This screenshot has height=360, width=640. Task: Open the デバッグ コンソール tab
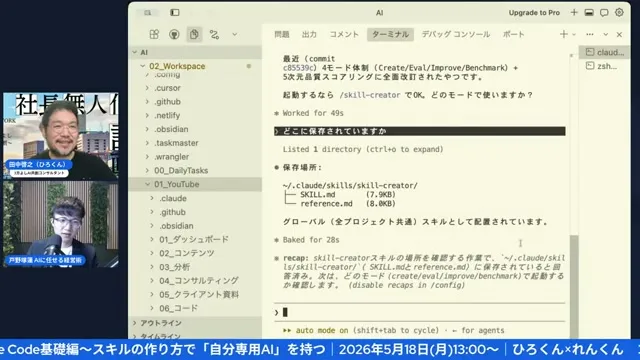click(456, 34)
